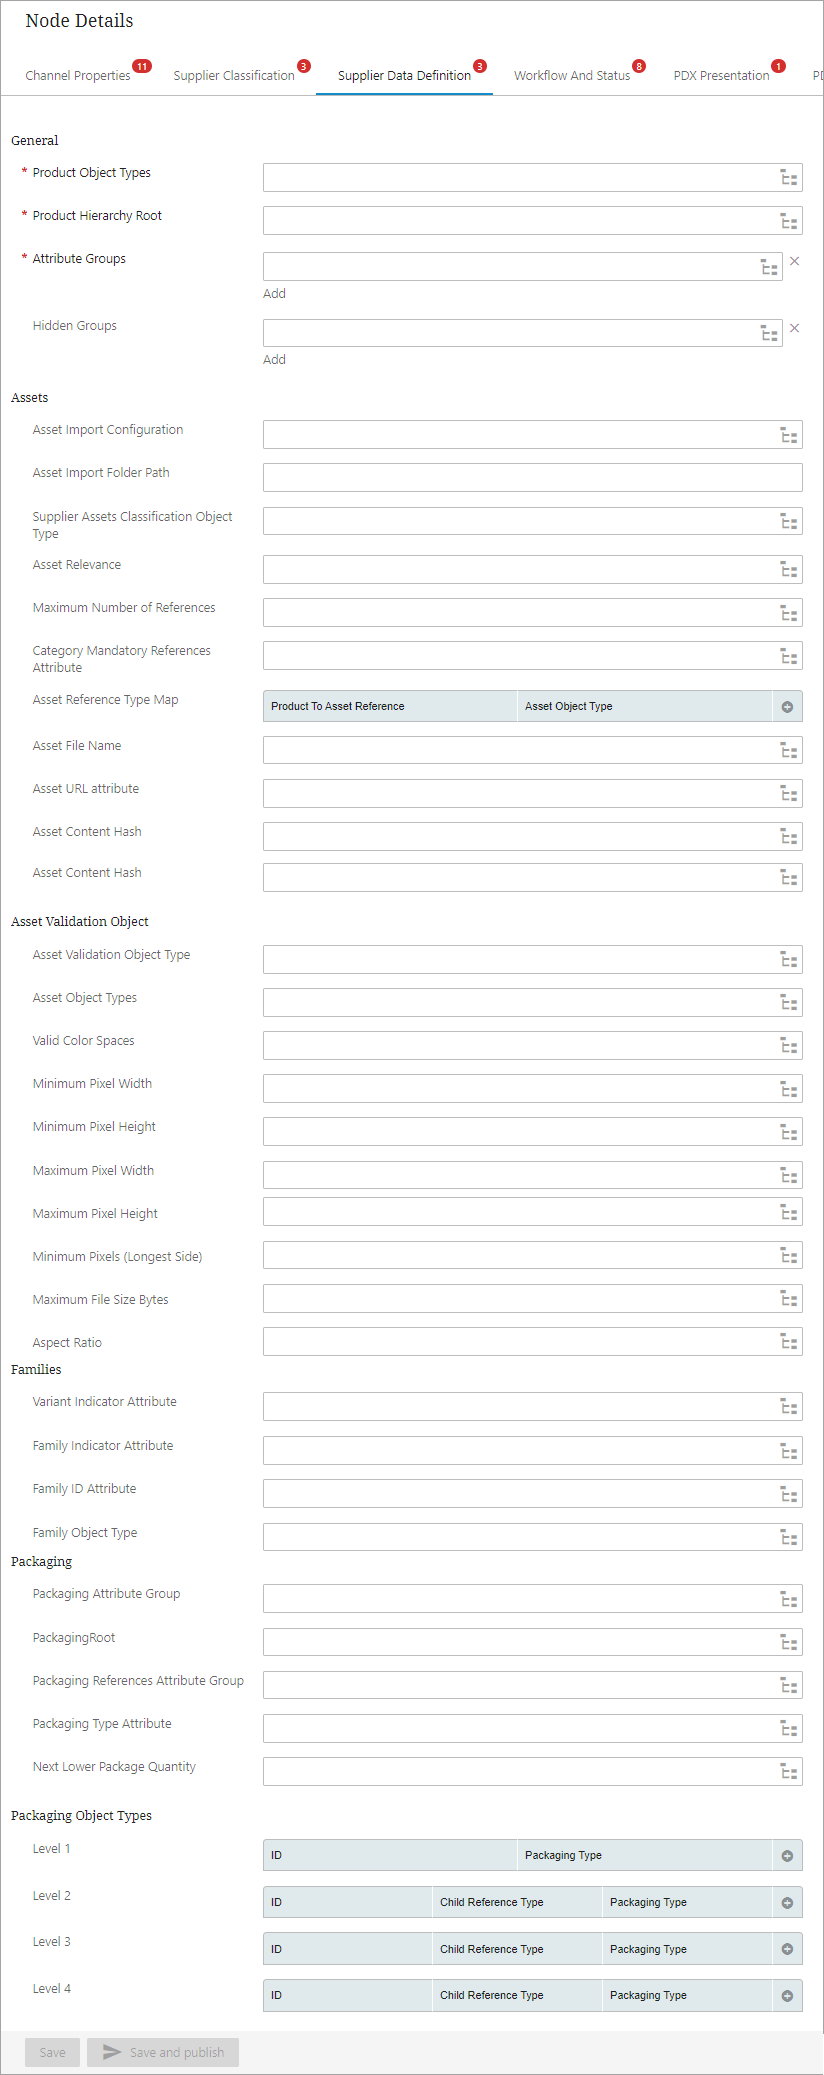Open picker for Asset Import Configuration
Image resolution: width=824 pixels, height=2075 pixels.
click(x=789, y=435)
